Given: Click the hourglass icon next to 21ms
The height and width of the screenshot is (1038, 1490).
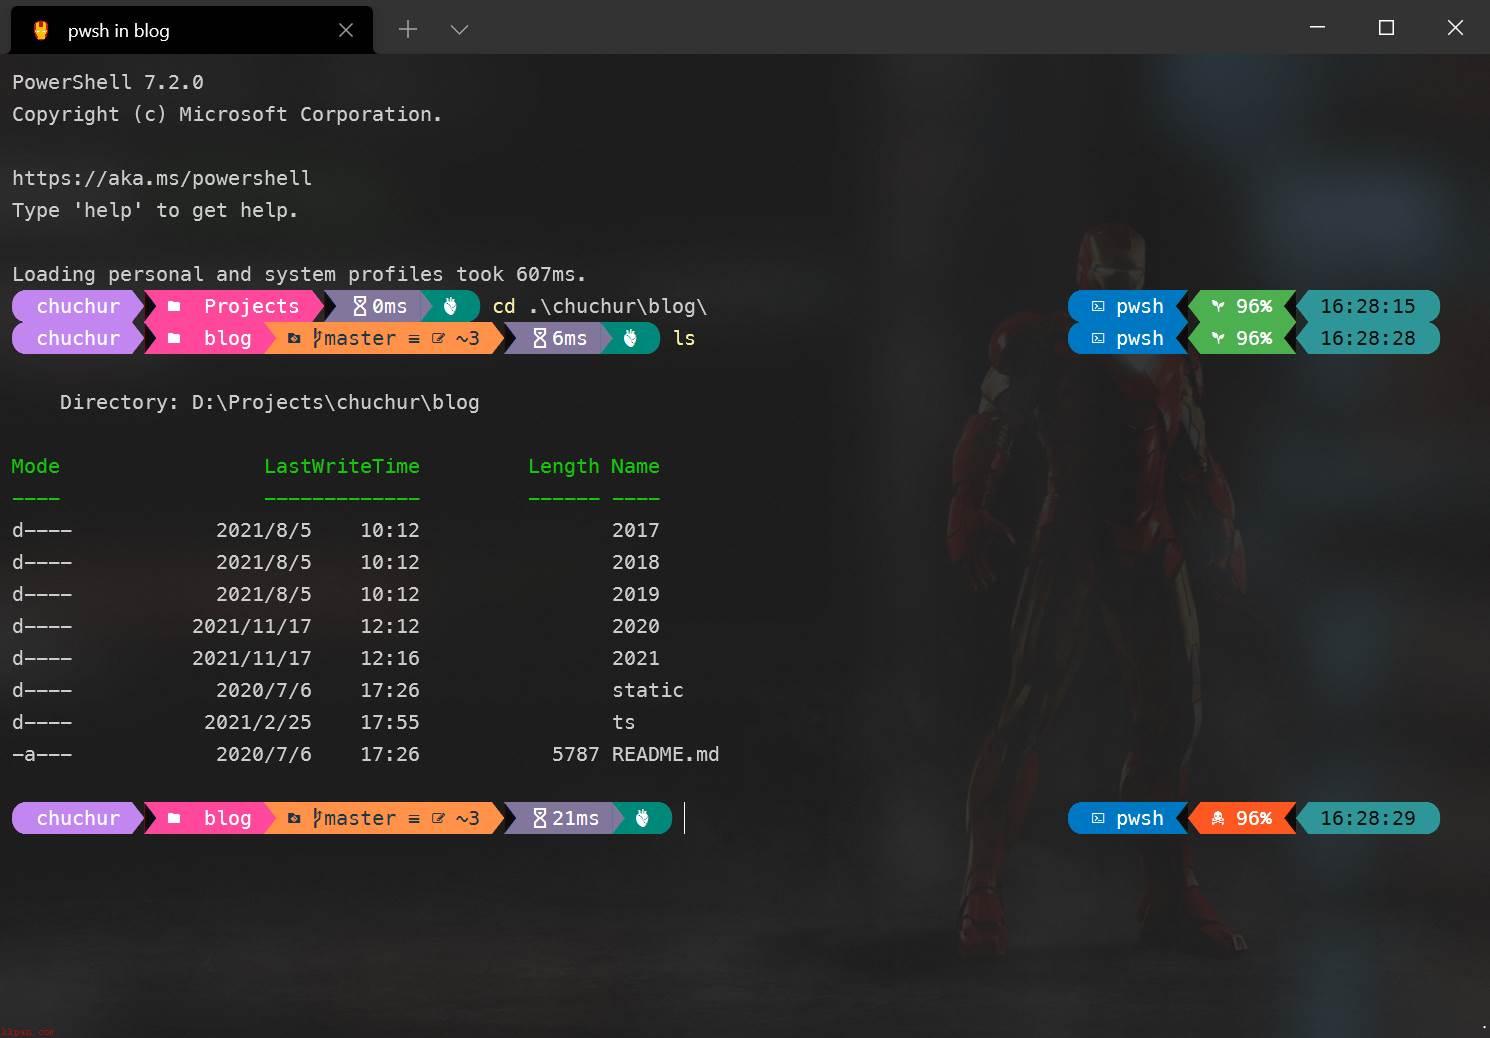Looking at the screenshot, I should pyautogui.click(x=540, y=818).
